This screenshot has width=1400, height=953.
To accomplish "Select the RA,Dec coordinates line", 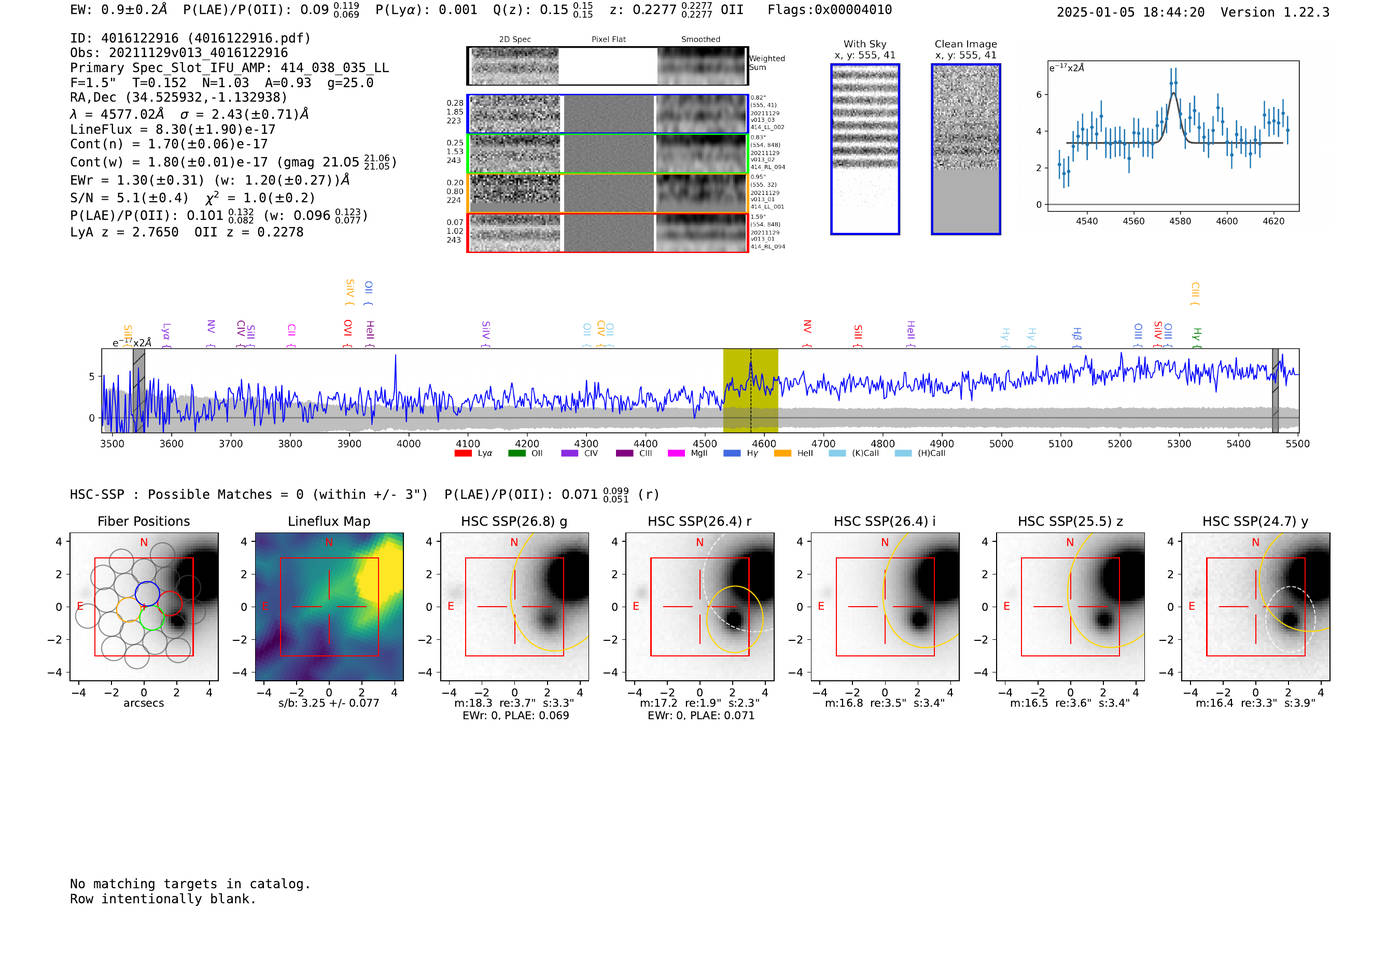I will 179,97.
